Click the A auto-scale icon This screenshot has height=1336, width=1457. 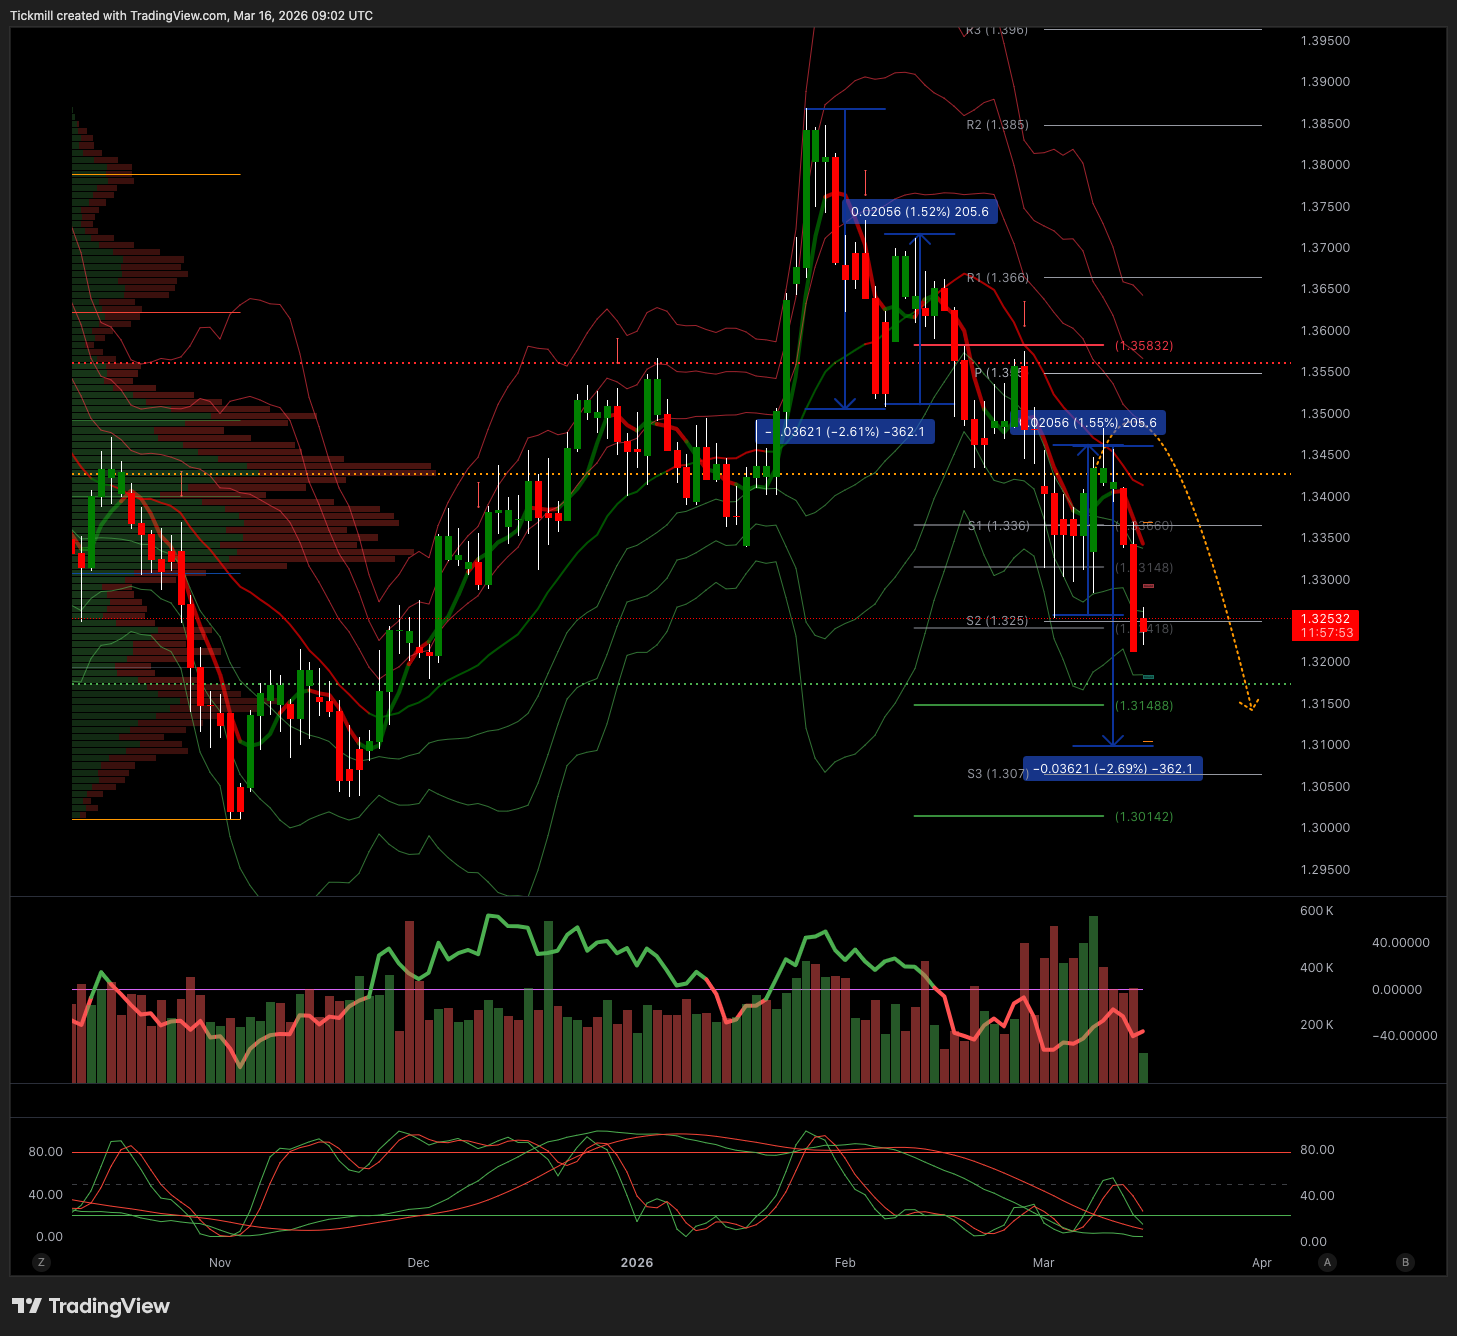pos(1327,1262)
